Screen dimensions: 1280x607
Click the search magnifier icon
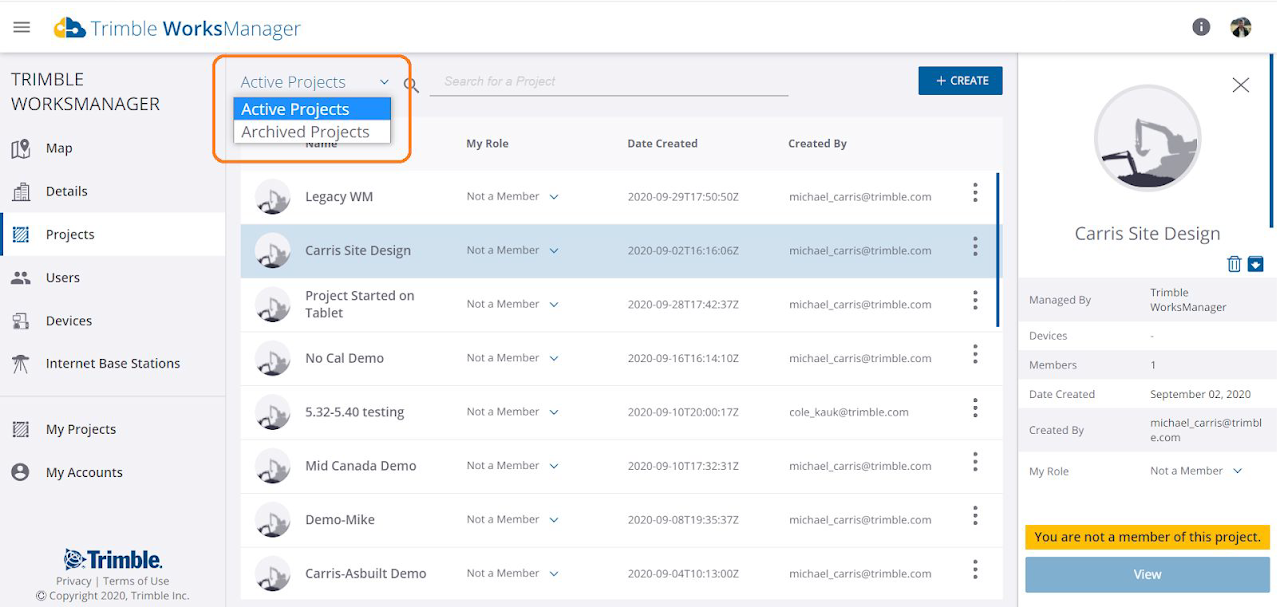pos(411,86)
